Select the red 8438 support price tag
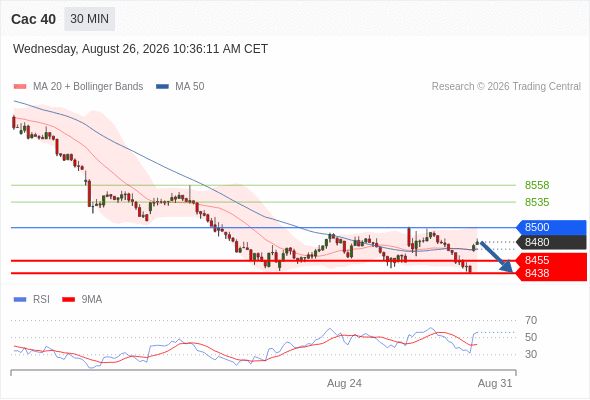 pos(552,273)
